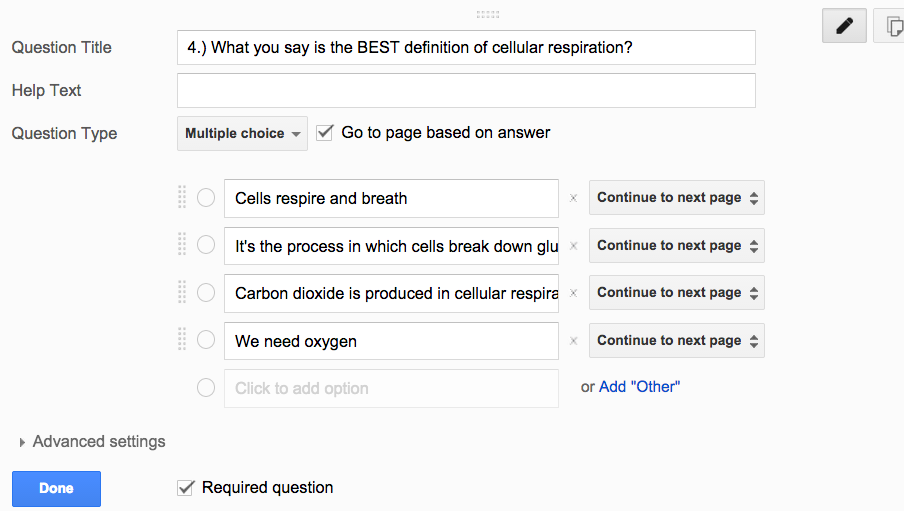The width and height of the screenshot is (904, 511).
Task: Click the Add "Other" link
Action: (x=639, y=387)
